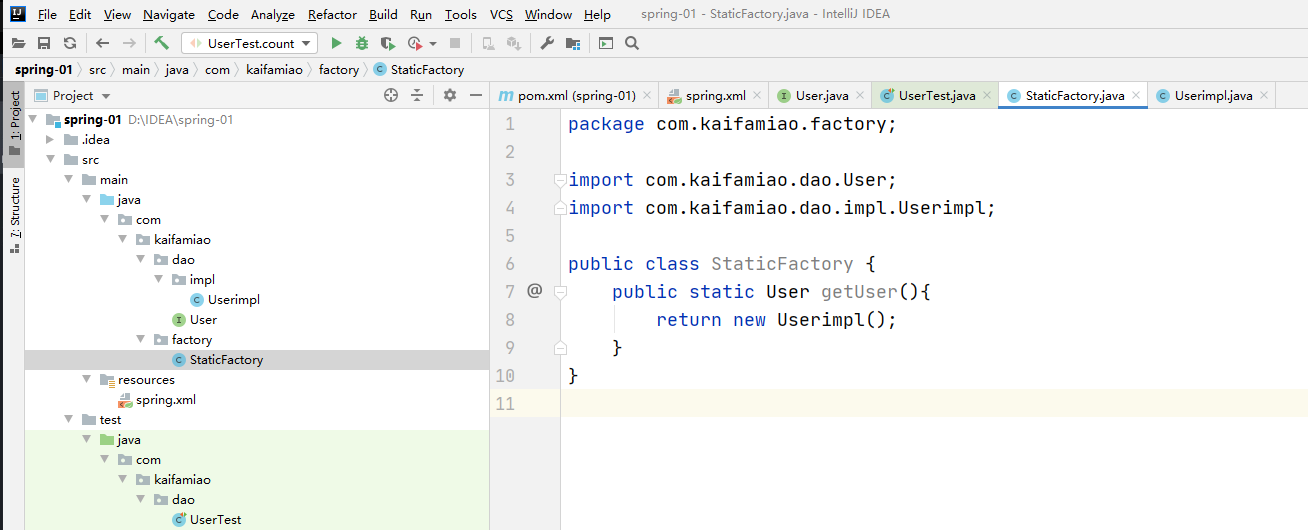Image resolution: width=1308 pixels, height=530 pixels.
Task: Collapse the impl package node
Action: click(159, 280)
